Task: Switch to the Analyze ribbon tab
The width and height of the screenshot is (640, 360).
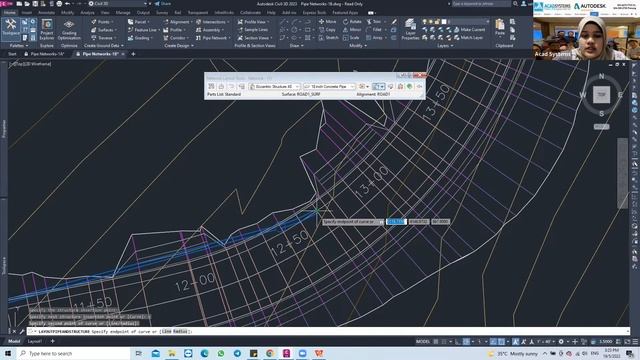Action: (87, 13)
